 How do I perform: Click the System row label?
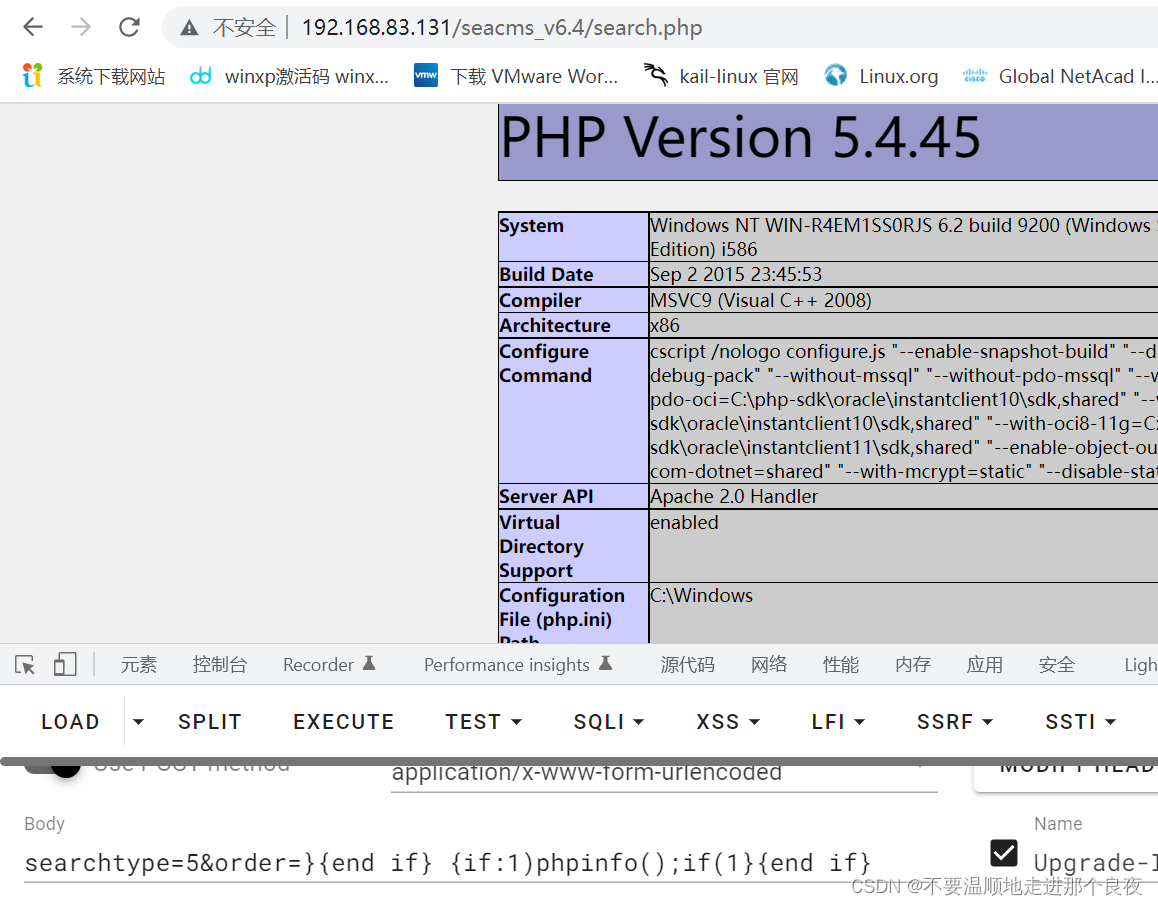point(531,225)
